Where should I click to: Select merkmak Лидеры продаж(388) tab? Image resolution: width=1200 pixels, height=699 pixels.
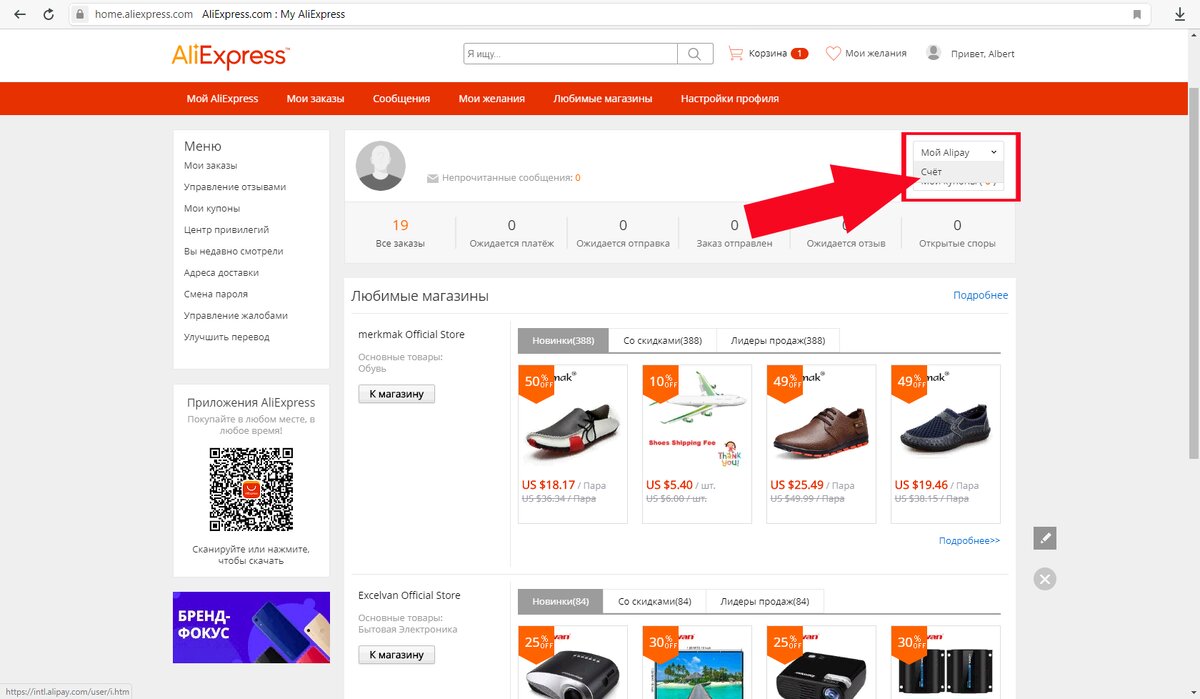click(778, 340)
